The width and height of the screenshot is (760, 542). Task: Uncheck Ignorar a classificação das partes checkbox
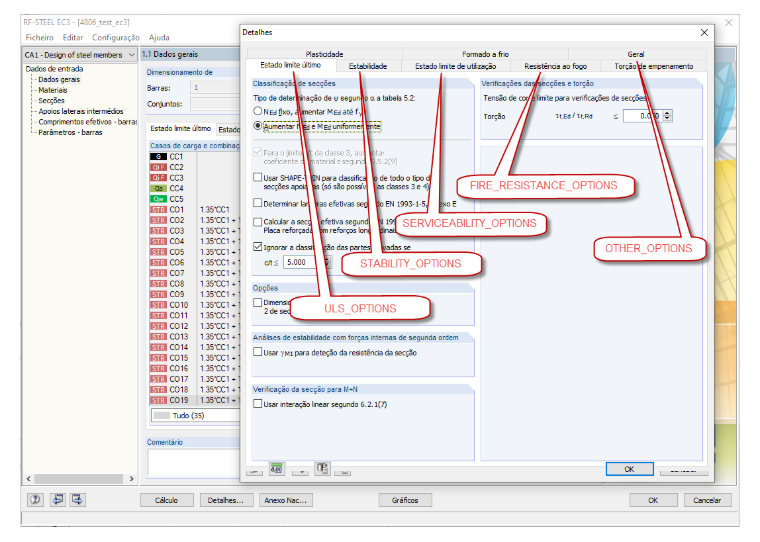pos(258,247)
